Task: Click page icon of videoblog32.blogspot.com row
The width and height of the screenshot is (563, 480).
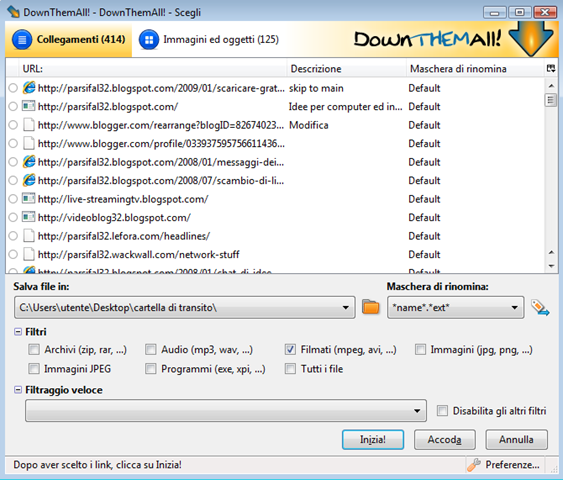Action: (x=29, y=217)
